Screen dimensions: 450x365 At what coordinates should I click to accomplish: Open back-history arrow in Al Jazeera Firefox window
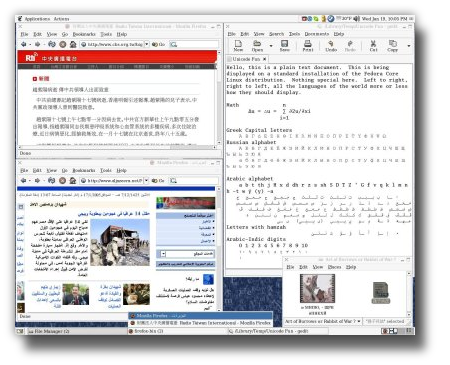[x=30, y=181]
